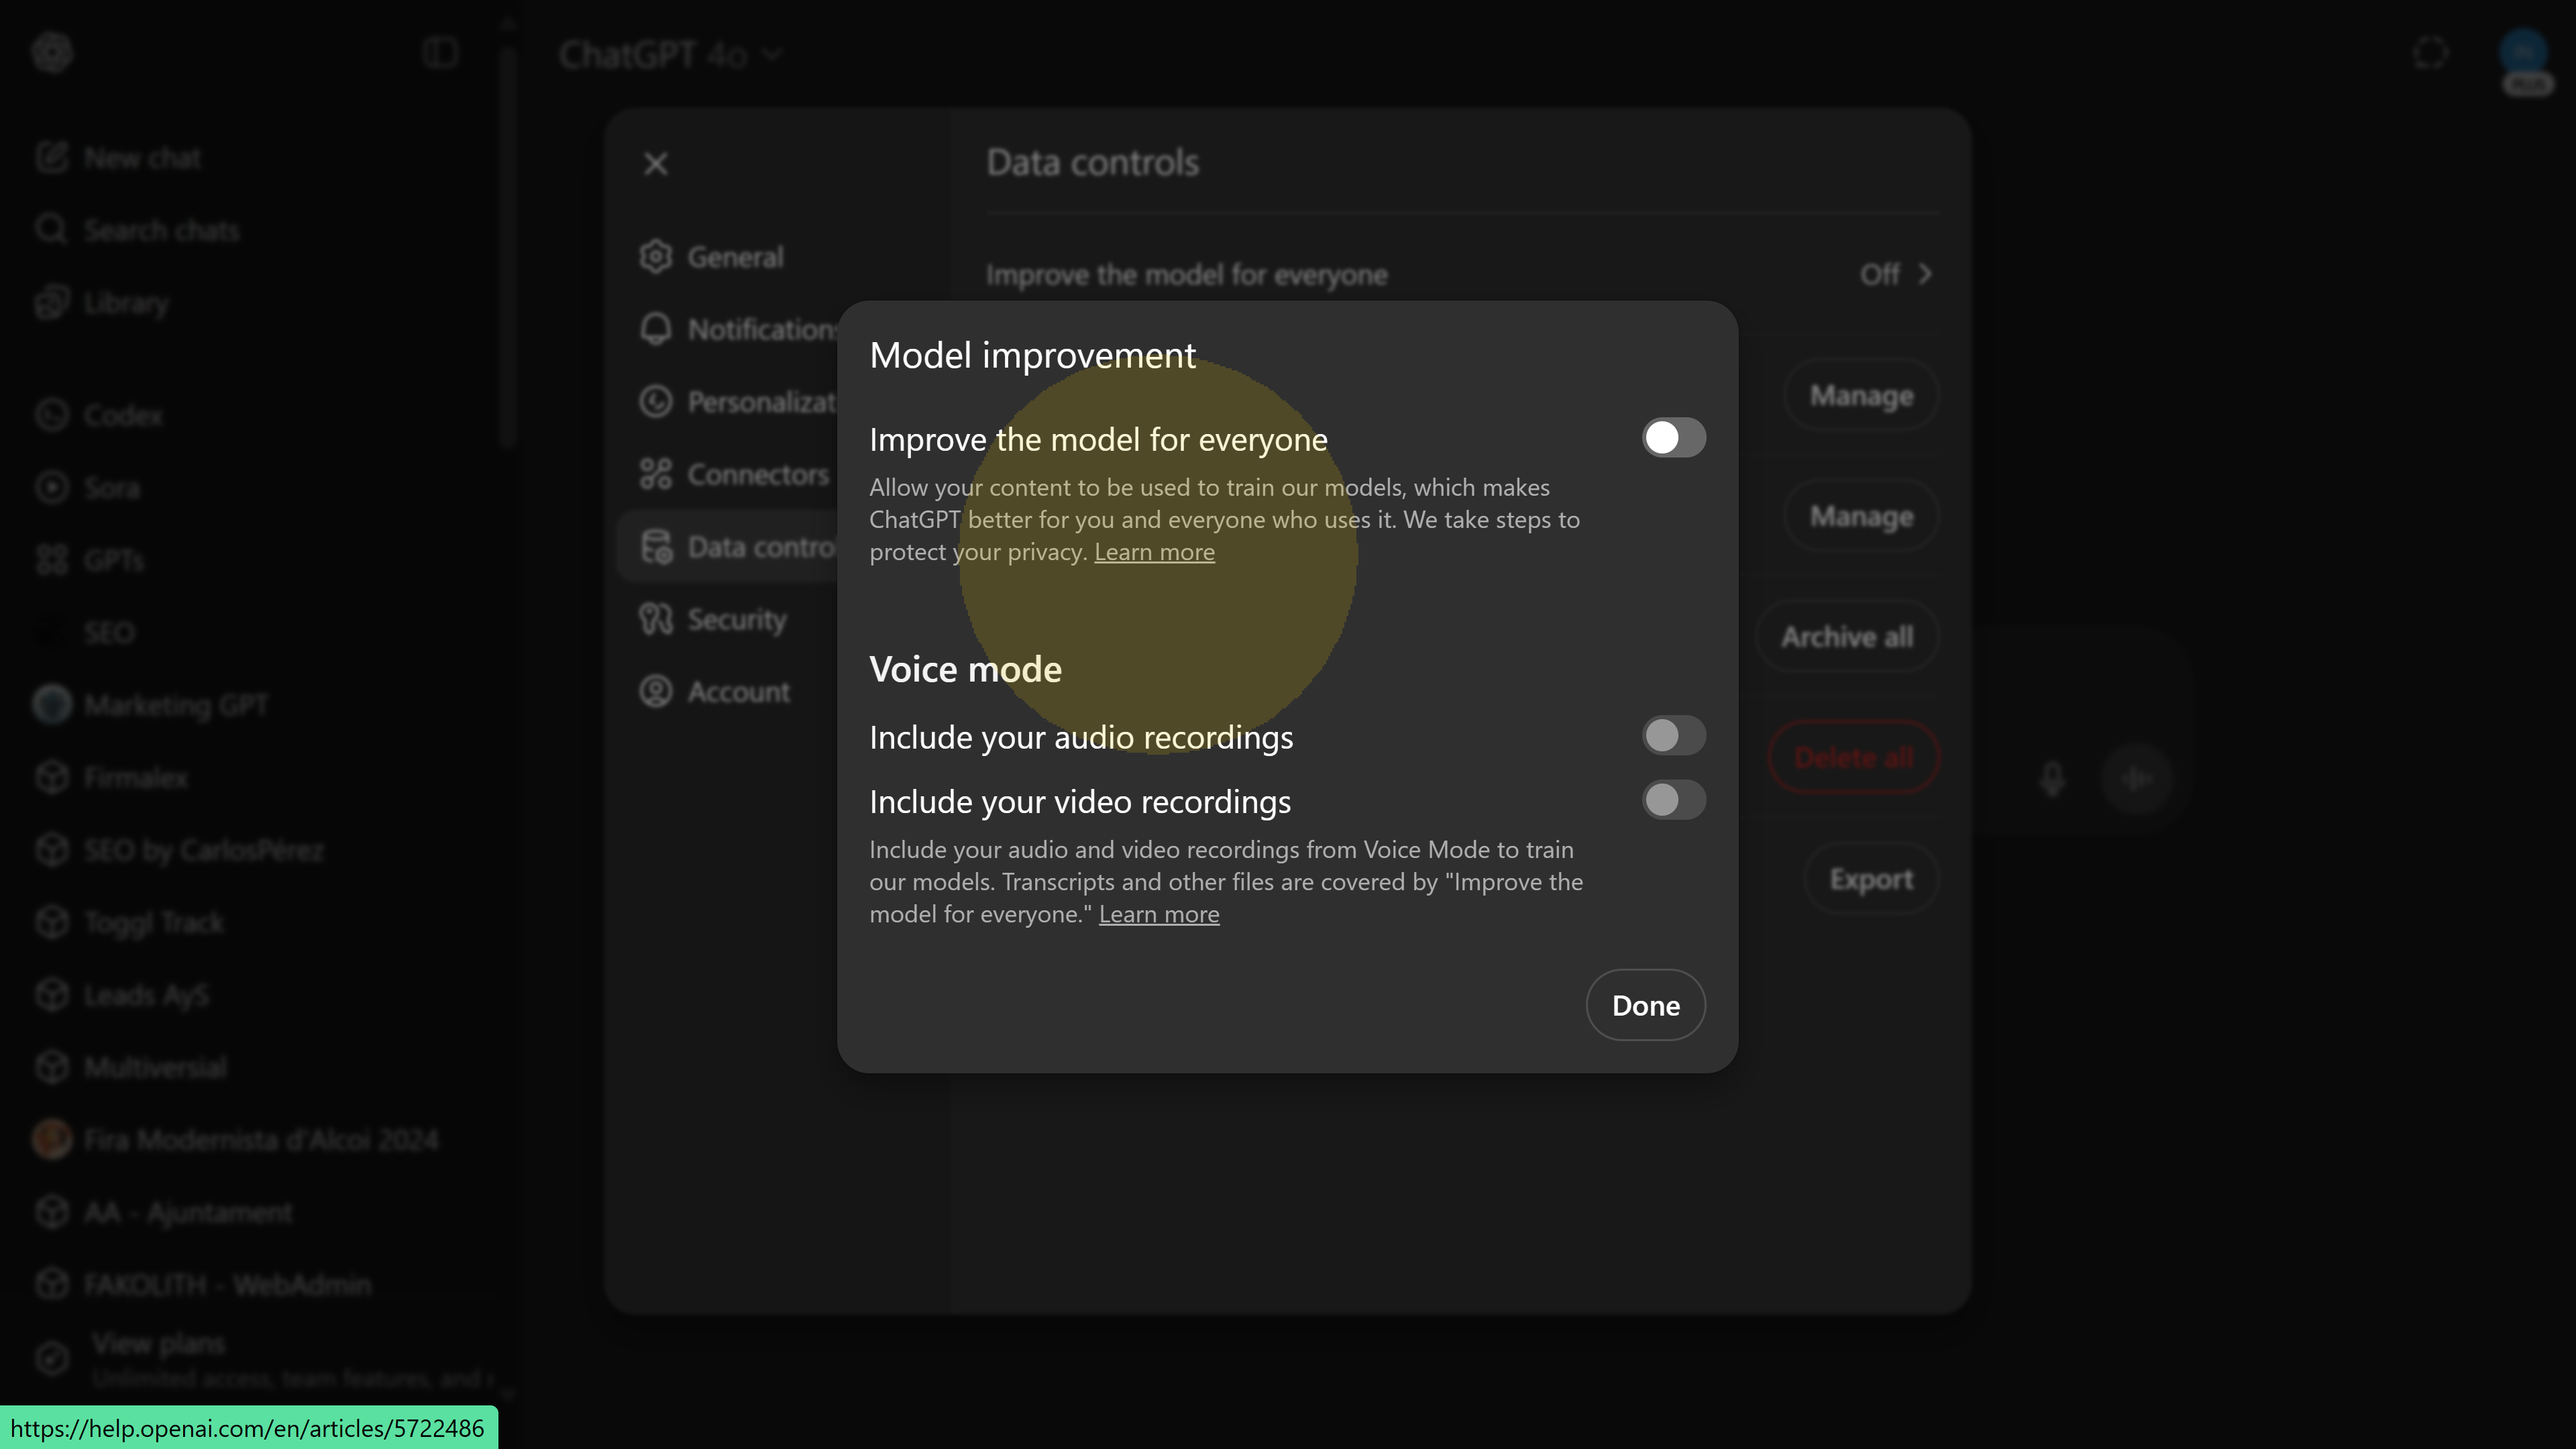The width and height of the screenshot is (2576, 1449).
Task: Close settings with the X icon
Action: [656, 163]
